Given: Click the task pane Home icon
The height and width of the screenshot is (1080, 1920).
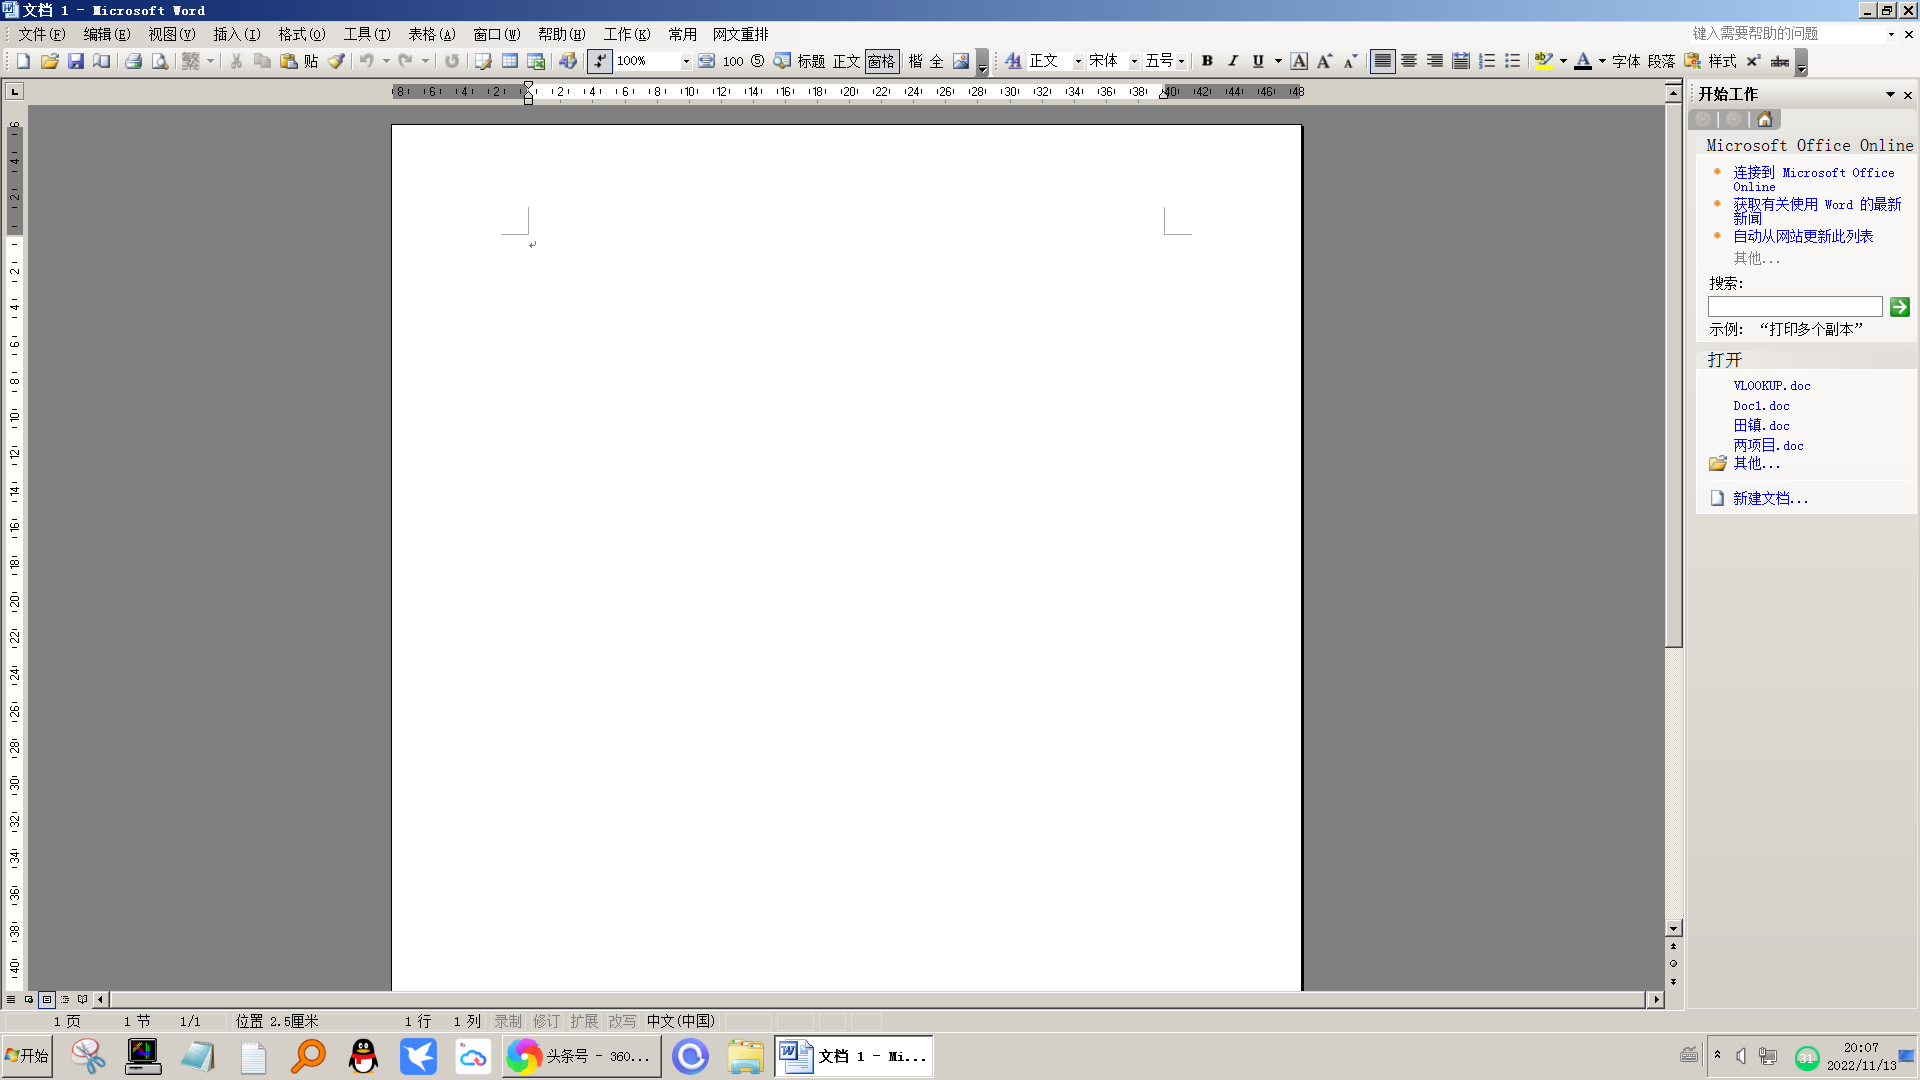Looking at the screenshot, I should pyautogui.click(x=1764, y=119).
